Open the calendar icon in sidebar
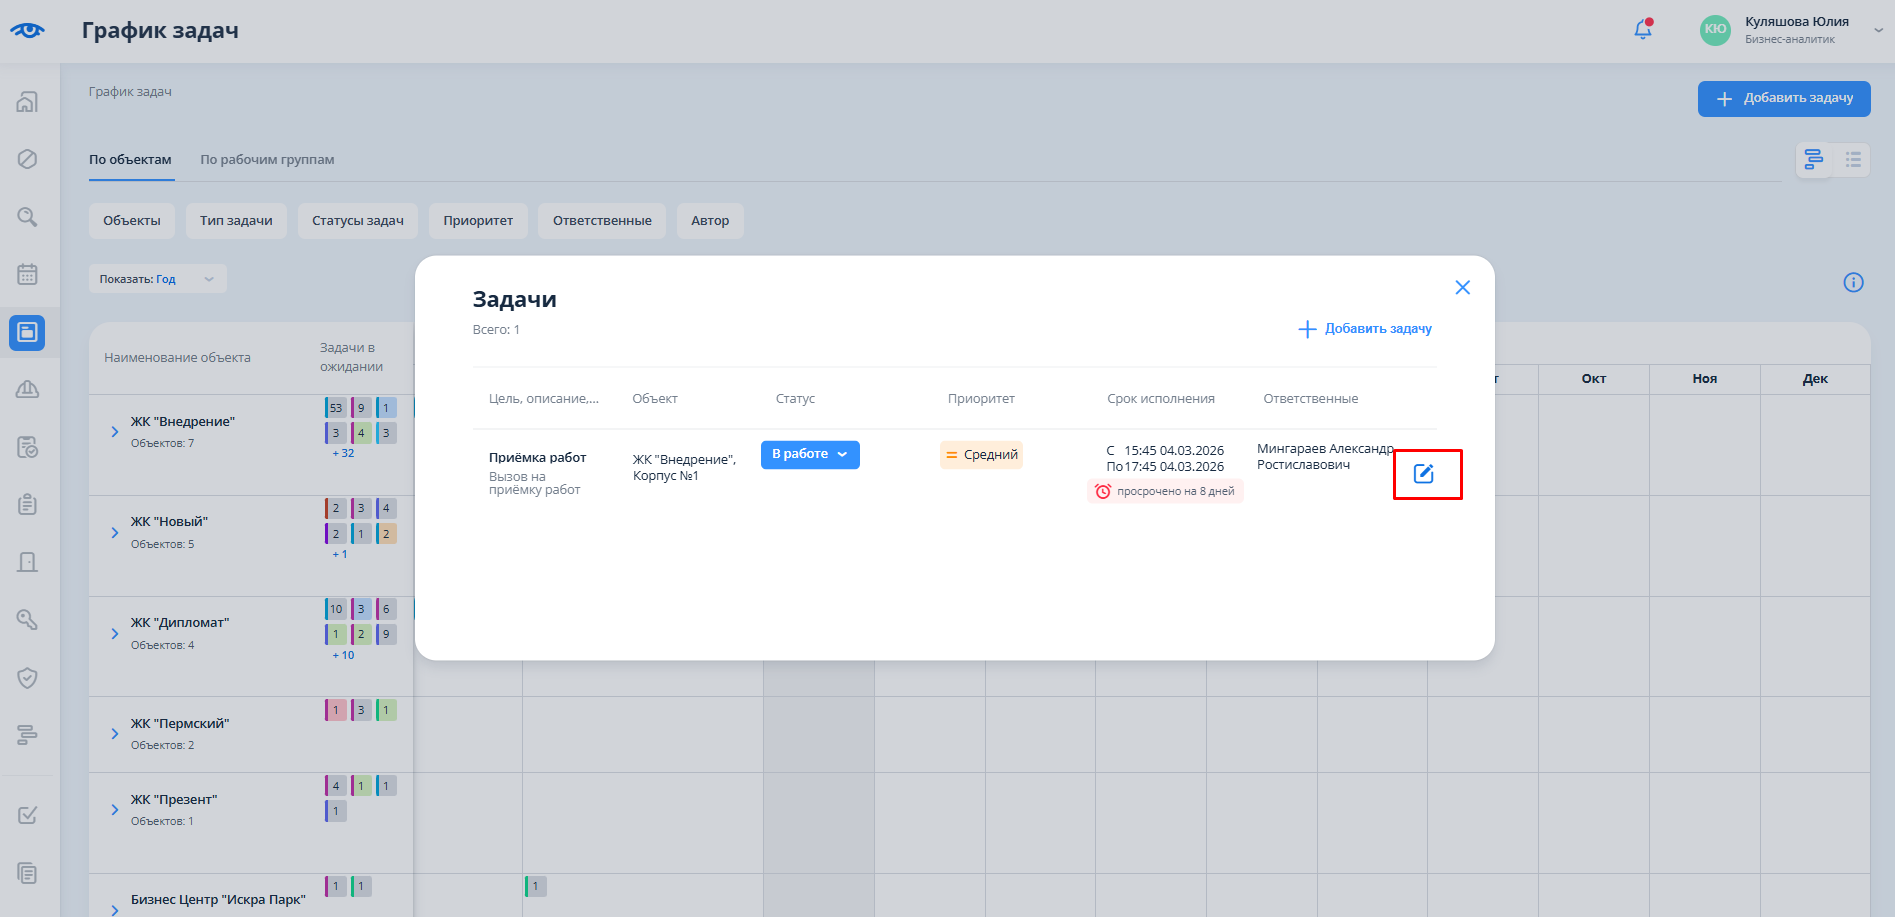This screenshot has width=1895, height=917. click(28, 274)
